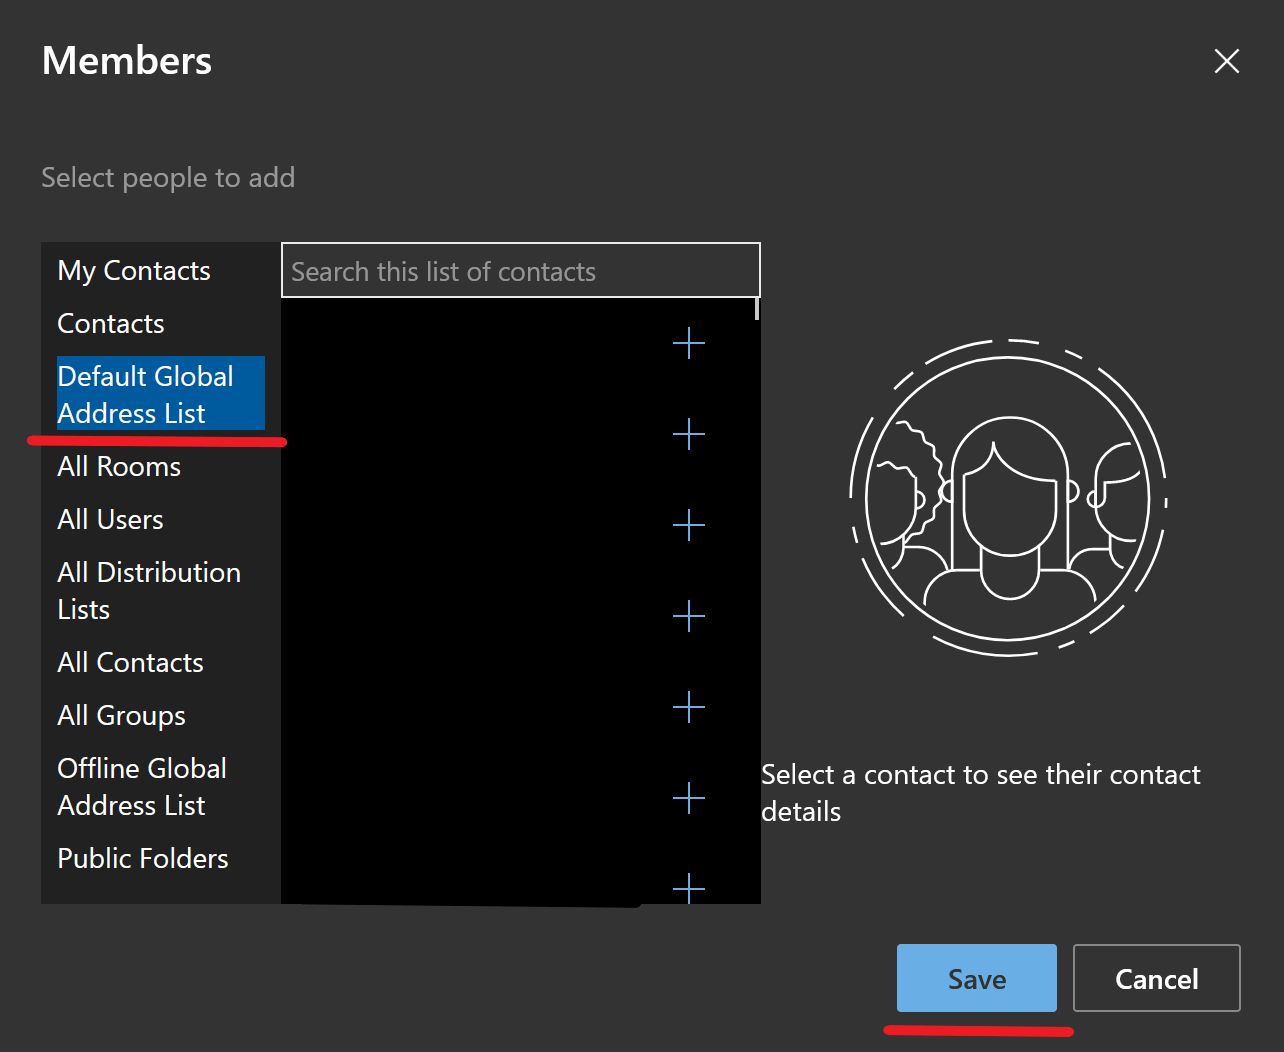
Task: Click the fifth plus add icon
Action: (689, 707)
